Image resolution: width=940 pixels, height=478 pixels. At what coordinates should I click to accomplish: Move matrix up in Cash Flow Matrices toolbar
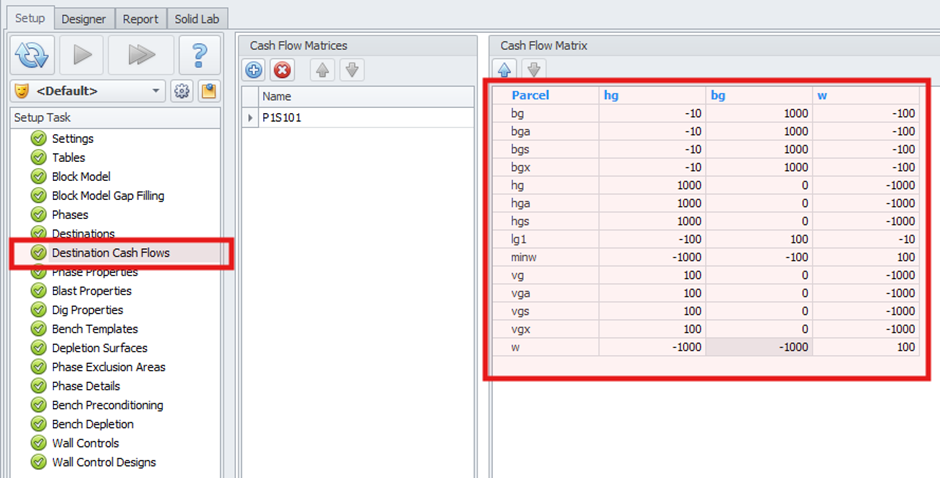point(324,70)
